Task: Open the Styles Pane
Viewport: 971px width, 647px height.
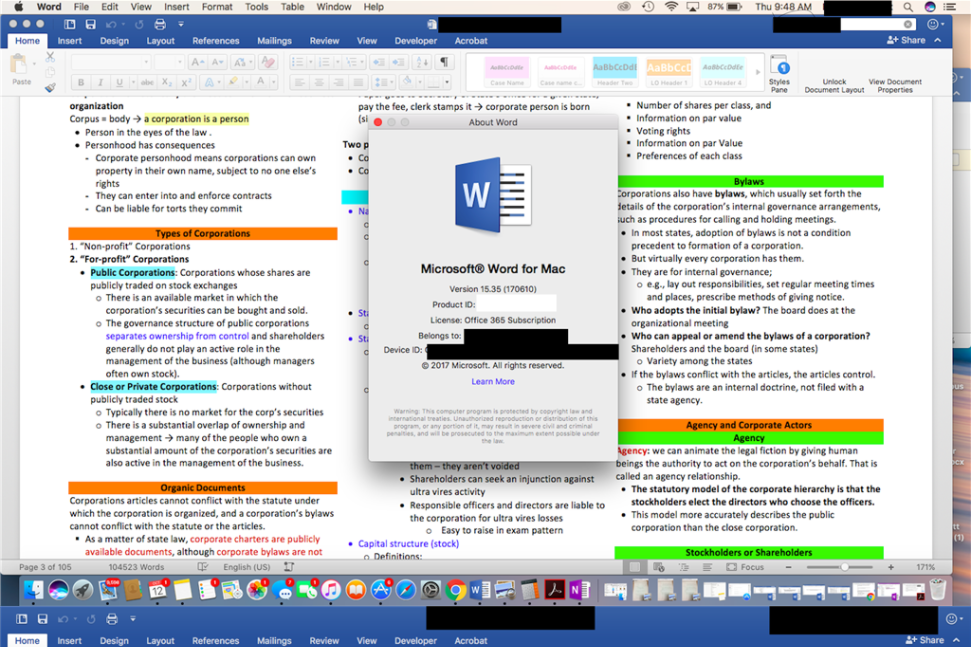Action: tap(779, 74)
